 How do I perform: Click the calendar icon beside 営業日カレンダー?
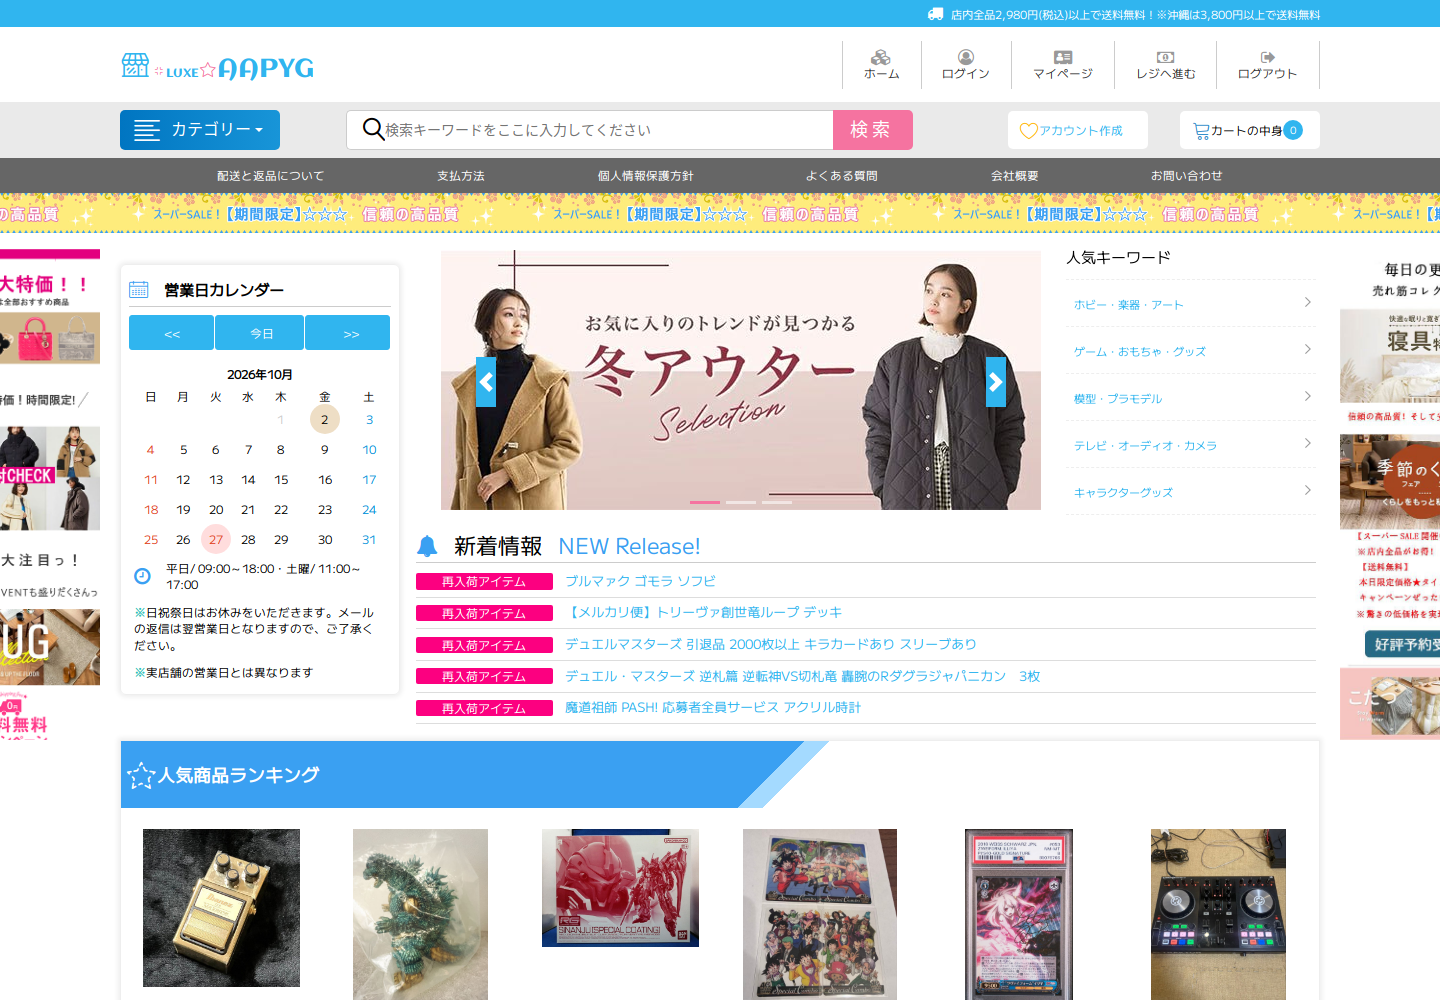point(139,290)
